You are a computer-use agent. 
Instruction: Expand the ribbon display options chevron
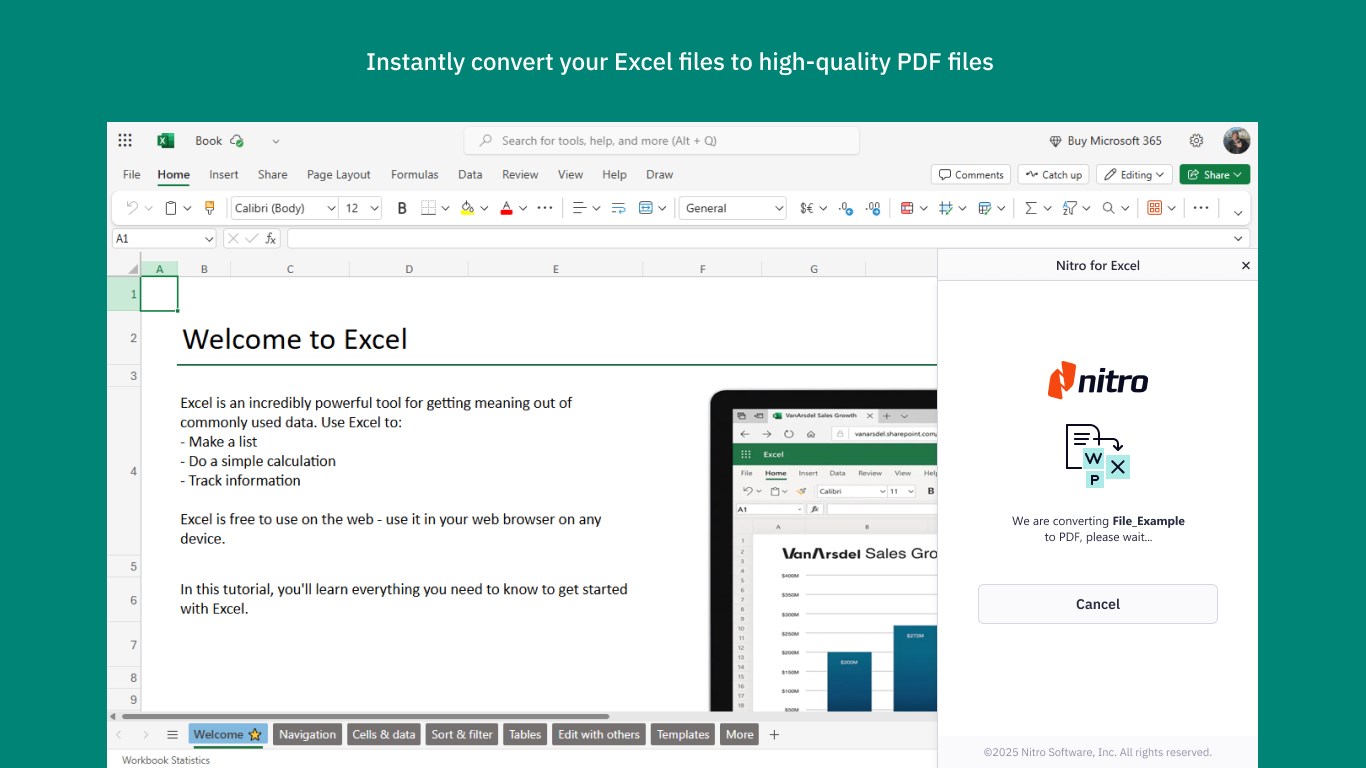(x=1238, y=212)
